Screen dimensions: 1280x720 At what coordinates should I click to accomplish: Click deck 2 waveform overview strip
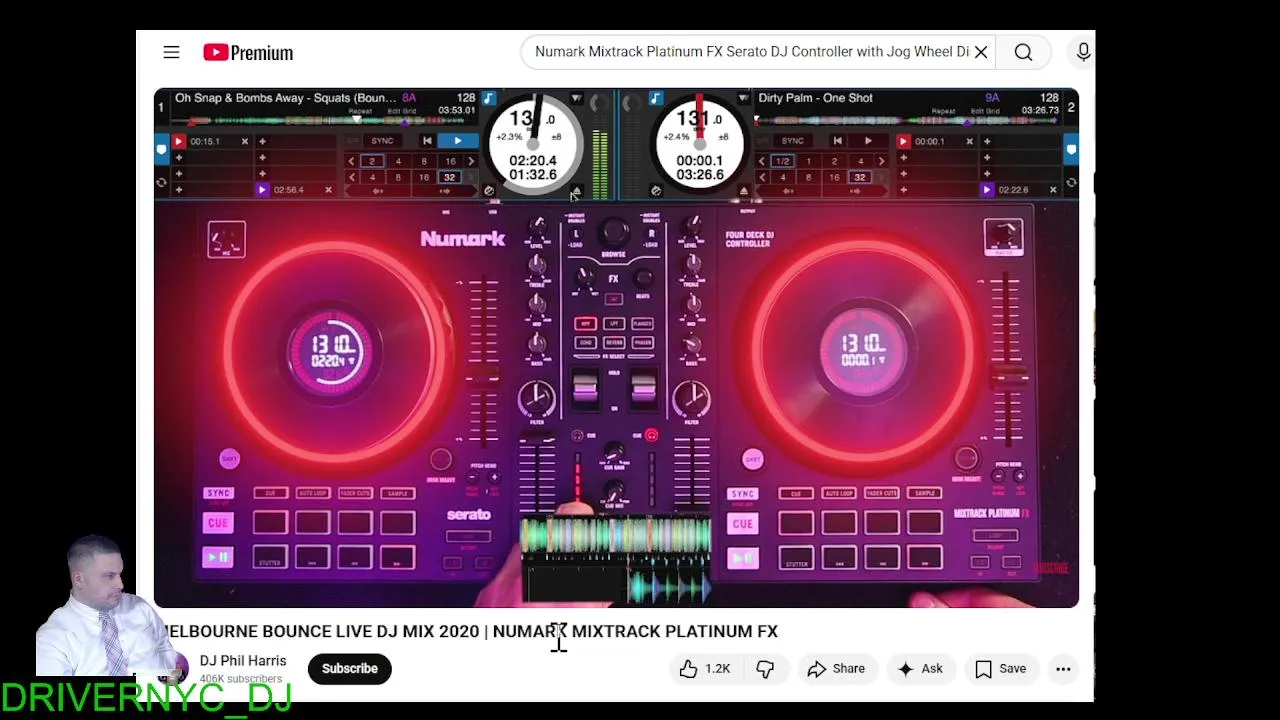click(x=907, y=121)
